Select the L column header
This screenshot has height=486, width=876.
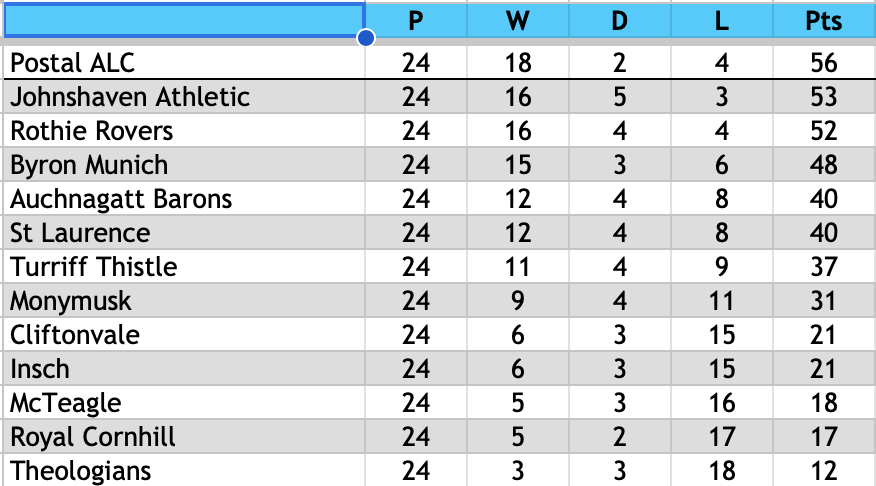click(x=722, y=21)
